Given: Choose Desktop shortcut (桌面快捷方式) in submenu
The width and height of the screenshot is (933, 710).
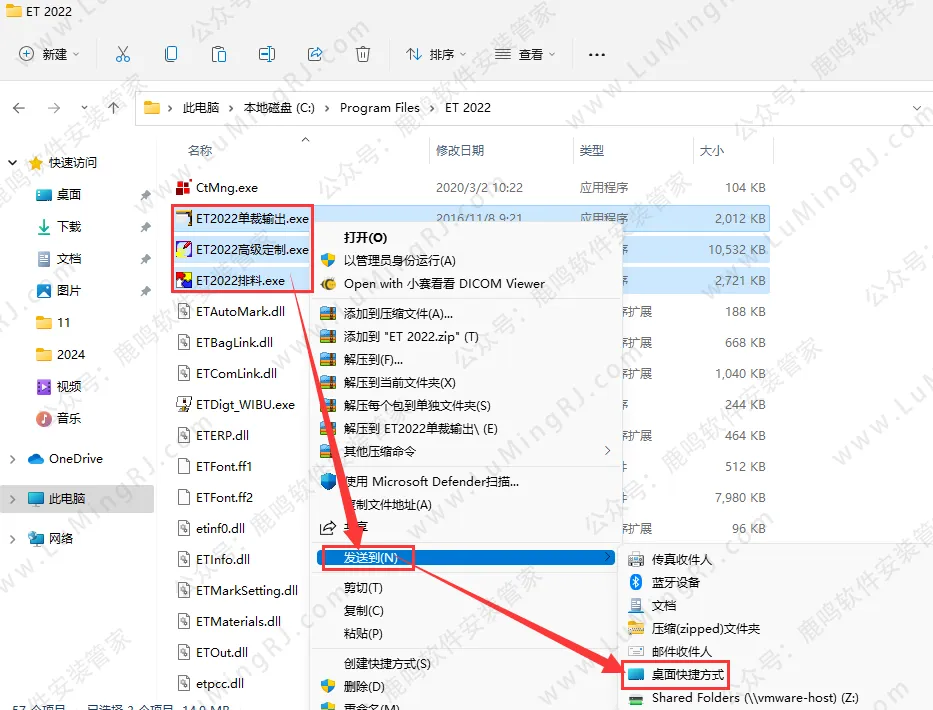Looking at the screenshot, I should point(688,675).
